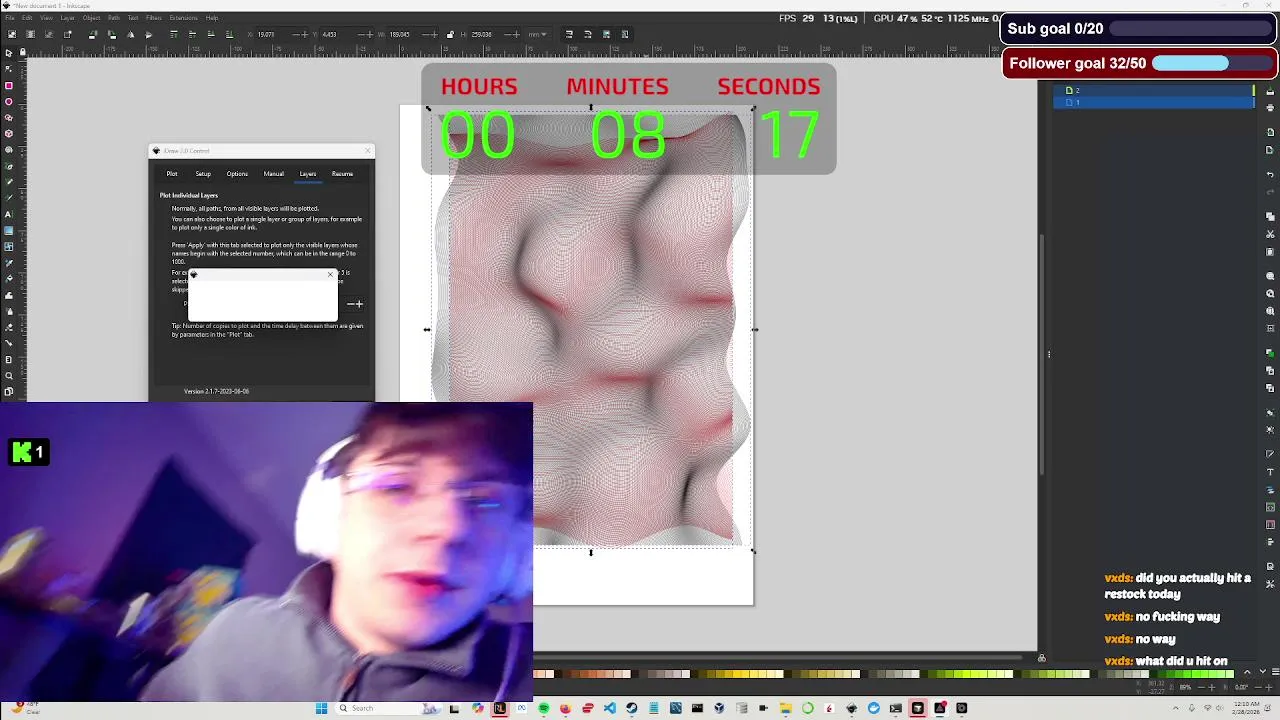Open the Windows Start menu
The height and width of the screenshot is (720, 1280).
click(321, 708)
